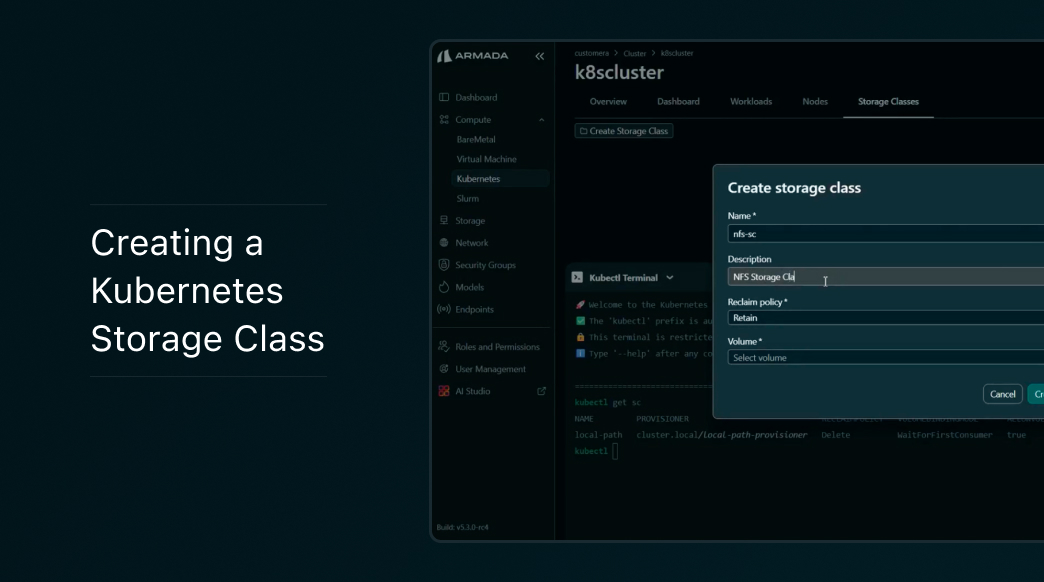Click the kubectl terminal input prompt

(x=615, y=451)
